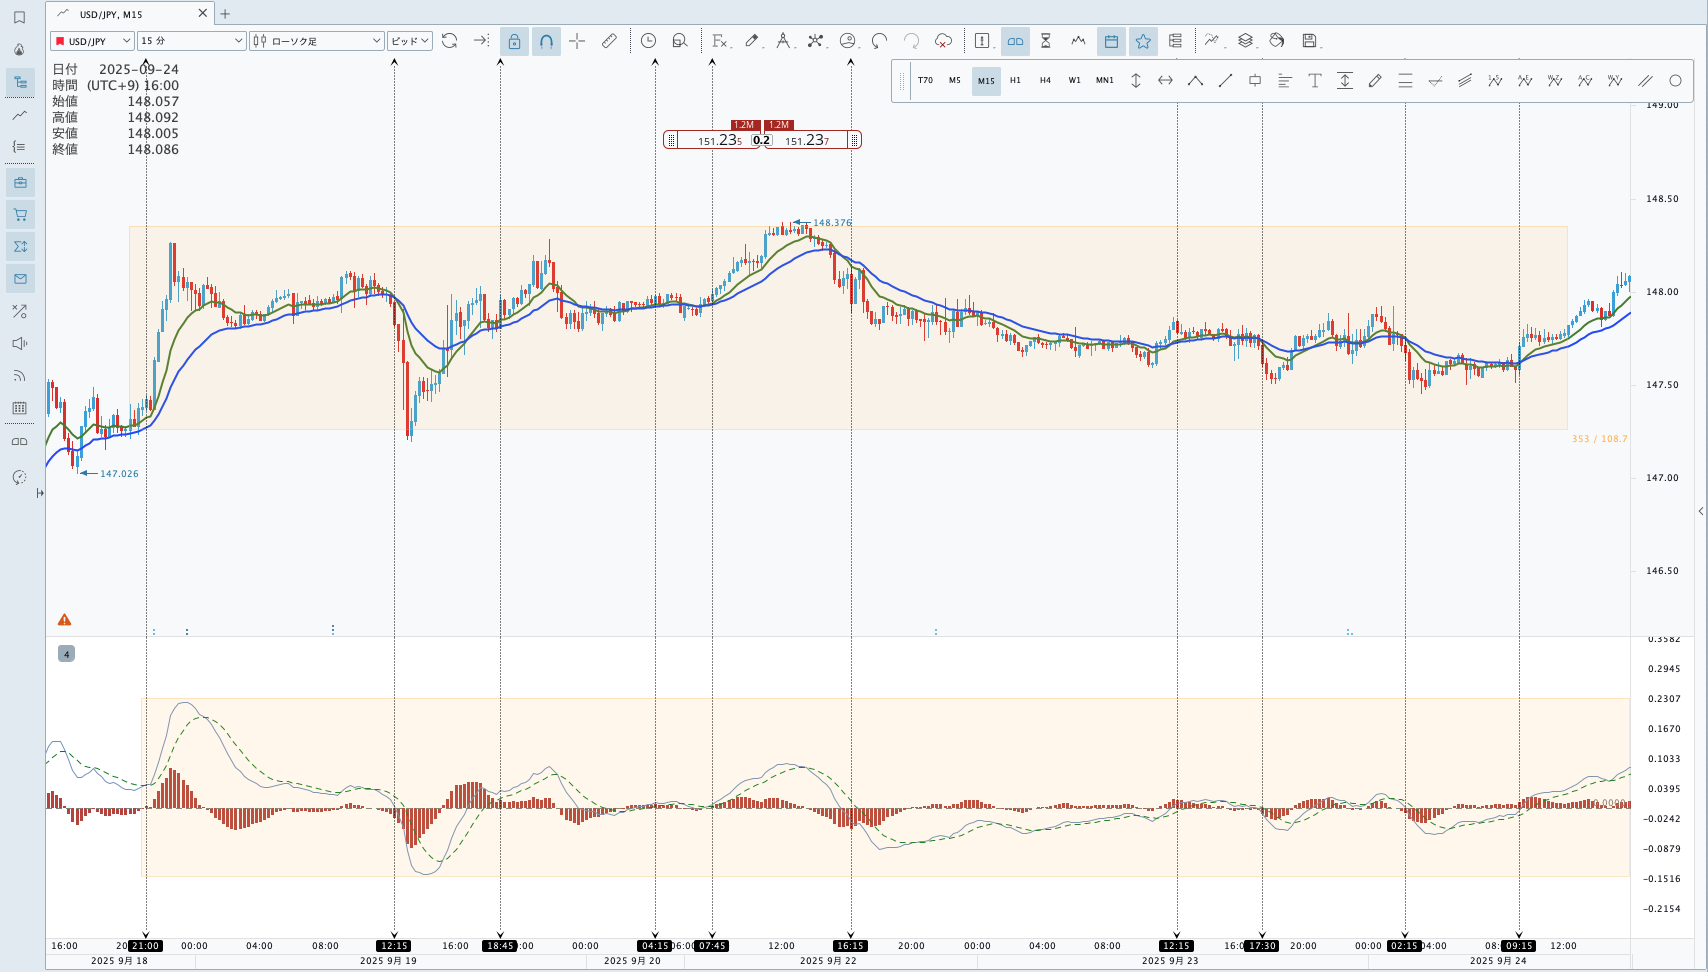Open the USD/JPY symbol dropdown
Viewport: 1708px width, 972px height.
(x=92, y=41)
